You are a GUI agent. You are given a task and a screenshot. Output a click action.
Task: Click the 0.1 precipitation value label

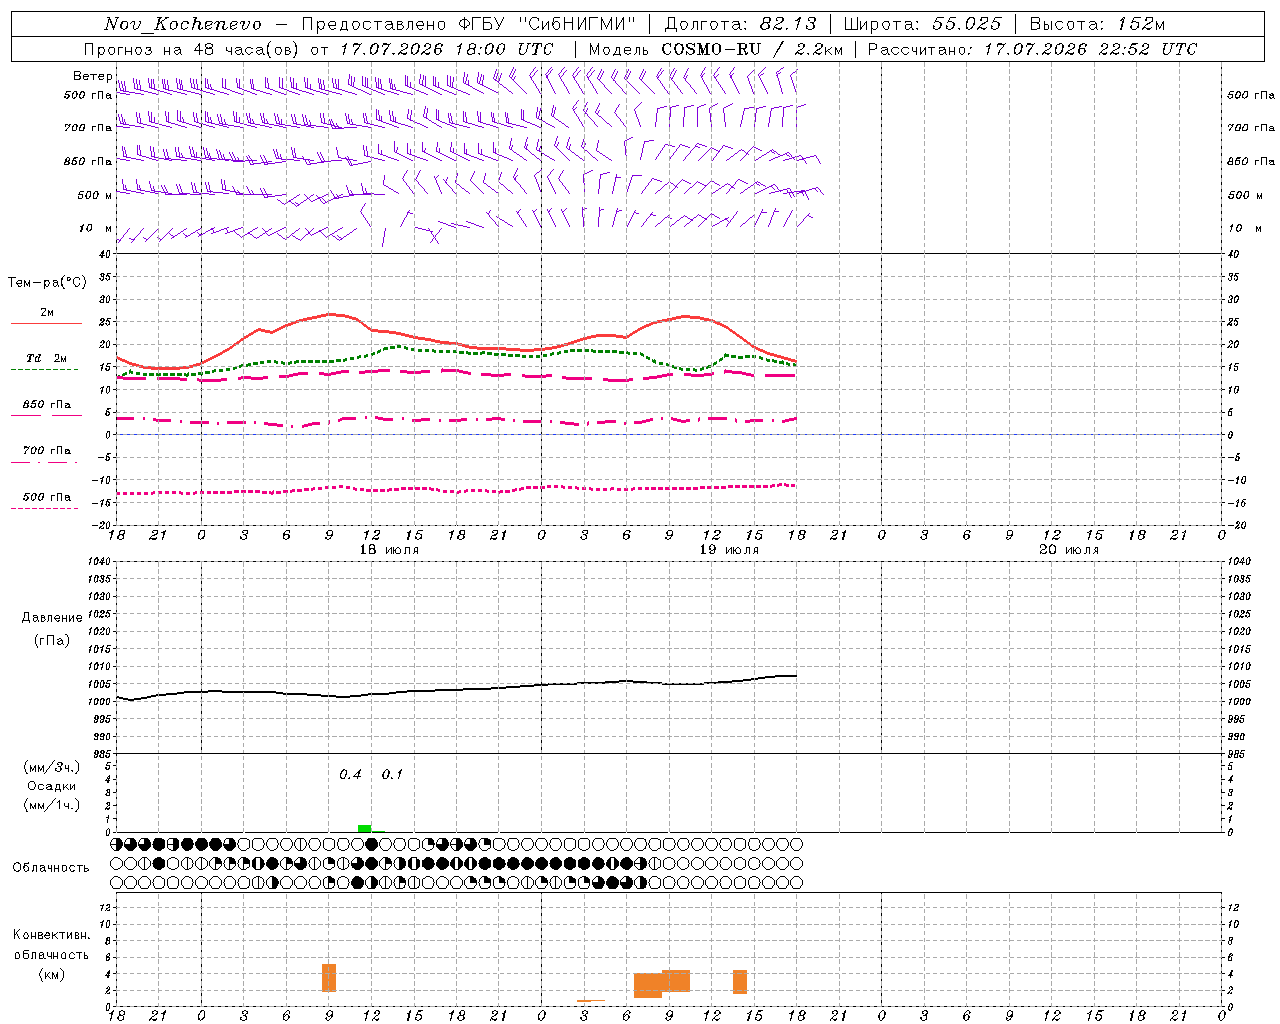point(392,774)
